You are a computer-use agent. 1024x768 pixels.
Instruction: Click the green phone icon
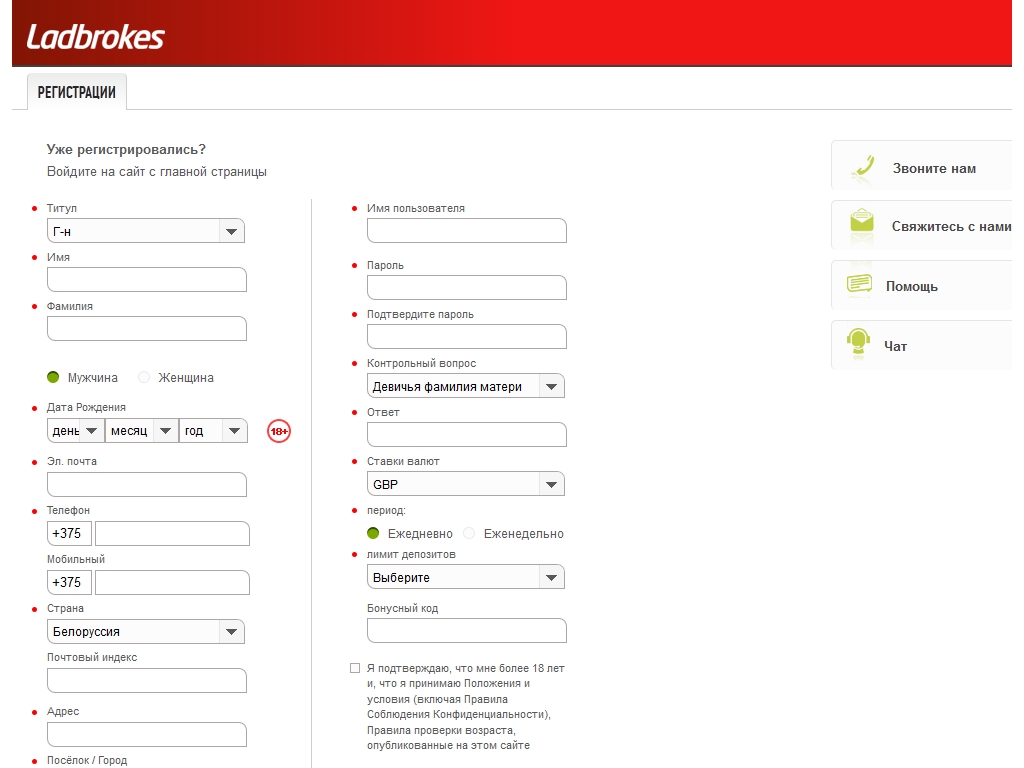861,167
